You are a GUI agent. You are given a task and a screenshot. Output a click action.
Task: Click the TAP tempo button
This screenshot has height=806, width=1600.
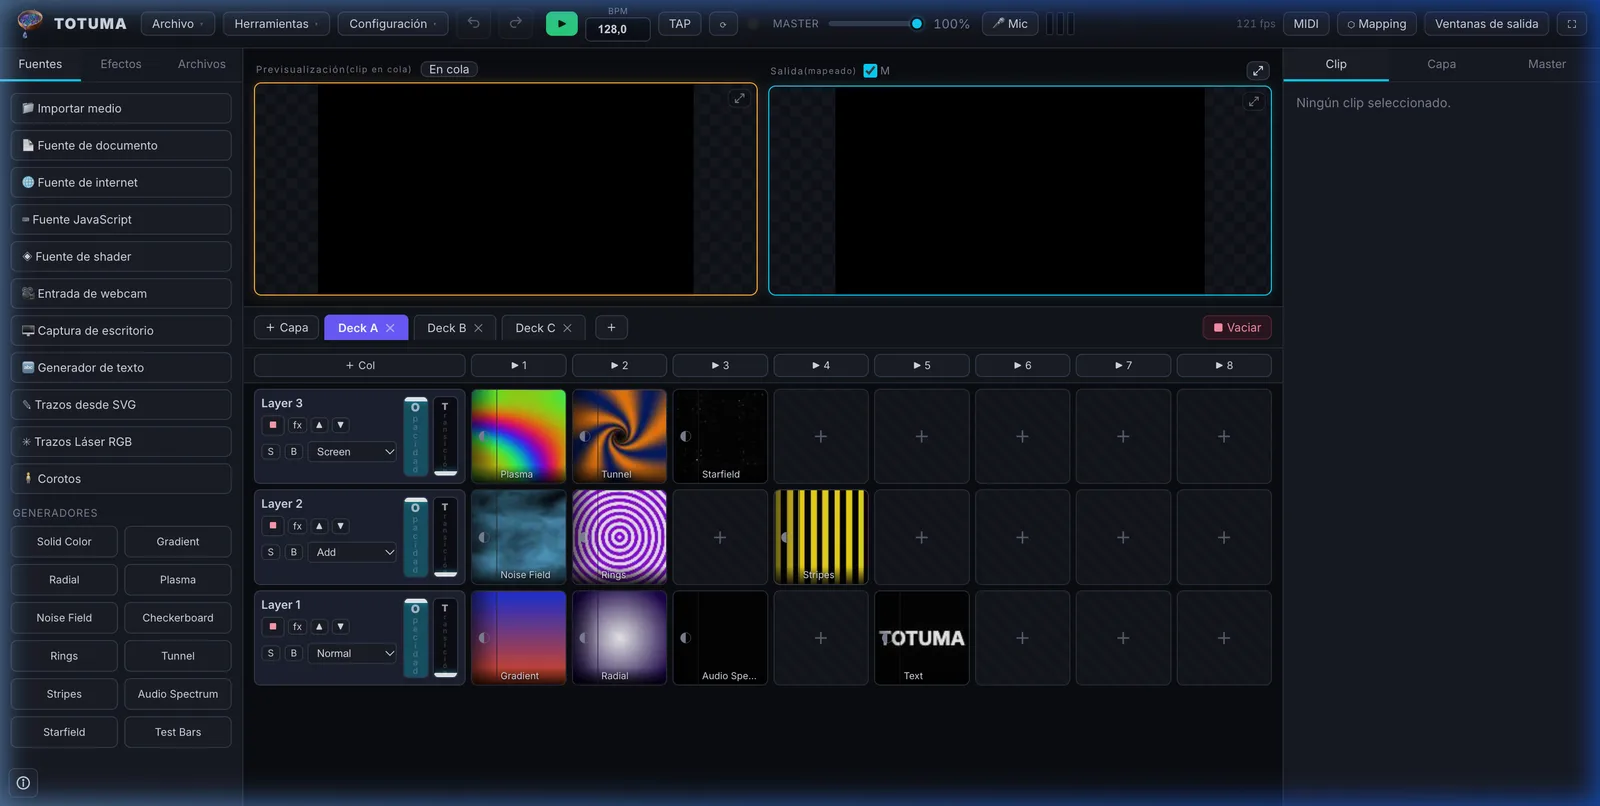[x=680, y=24]
